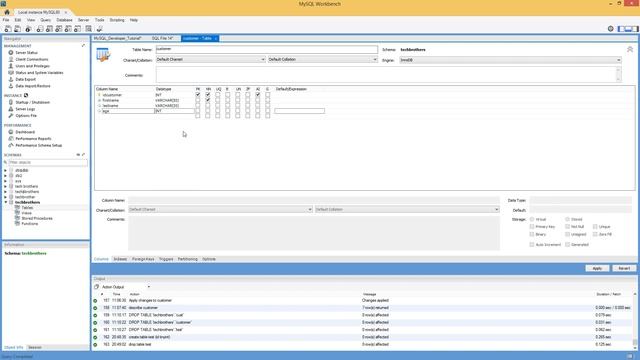Switch to the Session tab in Information panel
The width and height of the screenshot is (640, 360).
click(x=35, y=347)
